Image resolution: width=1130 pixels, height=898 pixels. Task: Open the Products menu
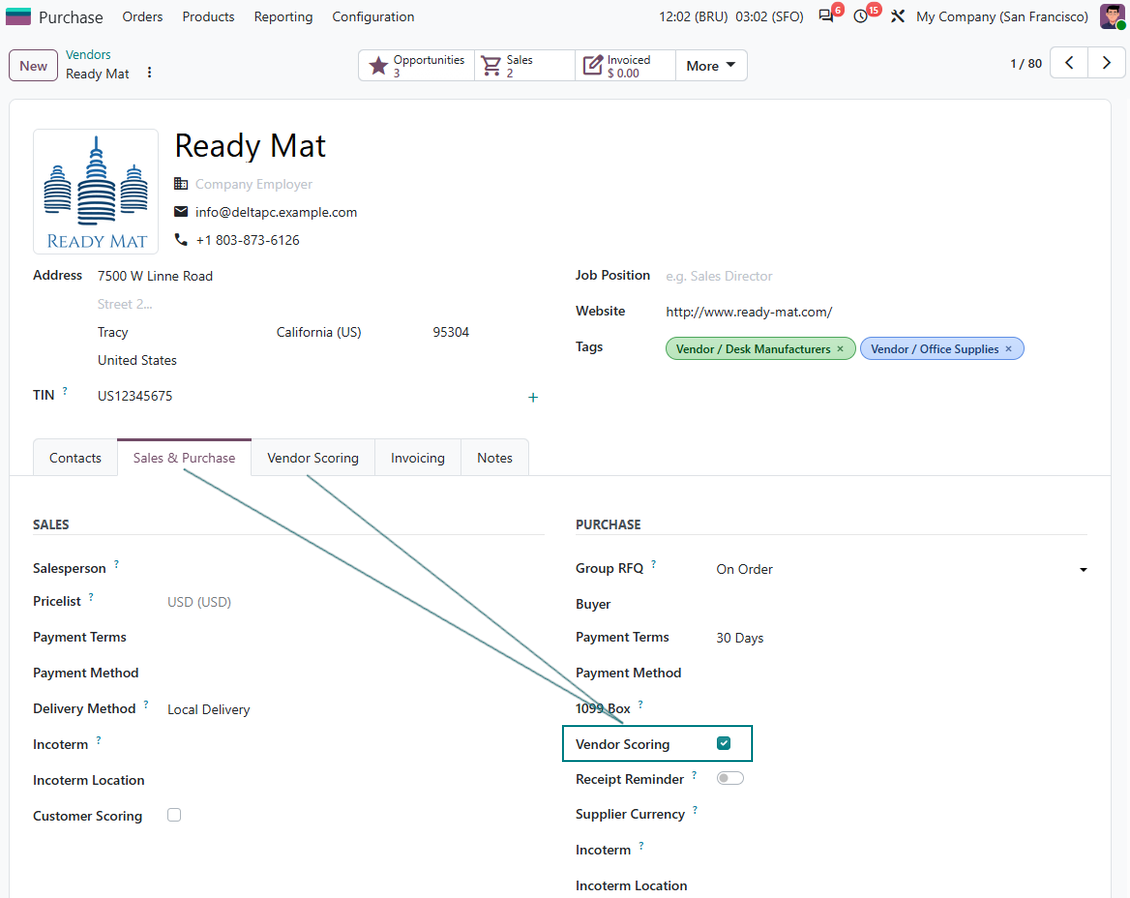pyautogui.click(x=208, y=17)
